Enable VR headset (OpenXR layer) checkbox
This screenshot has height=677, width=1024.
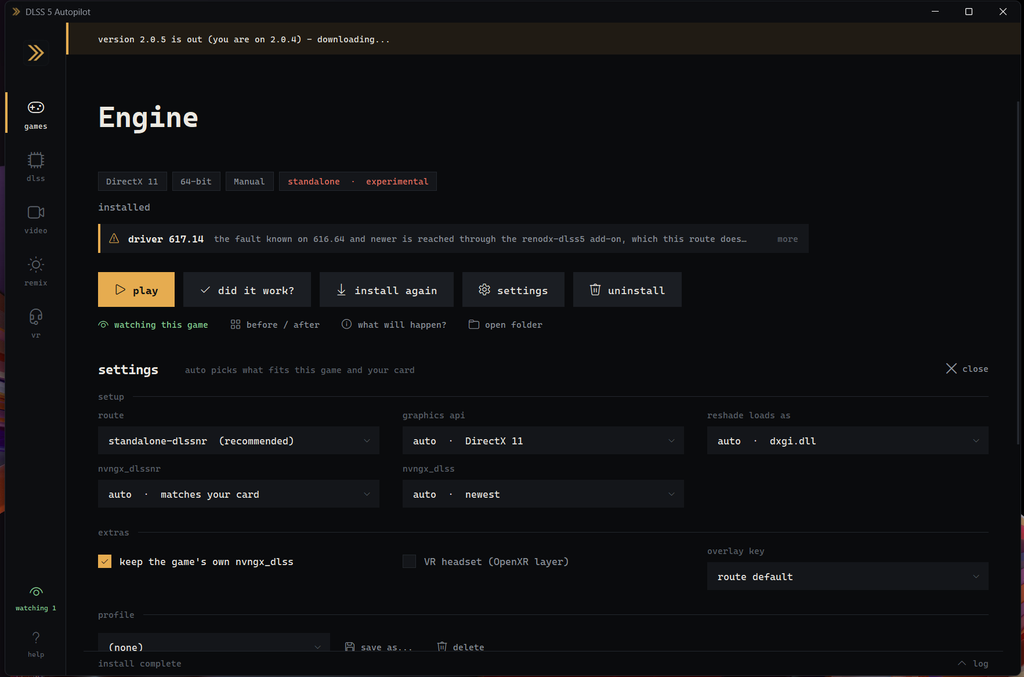click(x=409, y=561)
